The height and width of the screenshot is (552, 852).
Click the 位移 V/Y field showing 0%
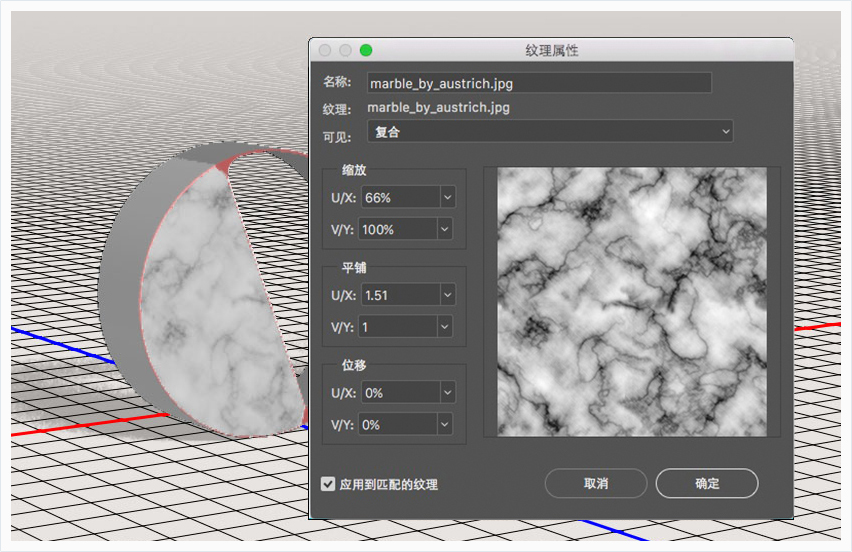pos(398,424)
